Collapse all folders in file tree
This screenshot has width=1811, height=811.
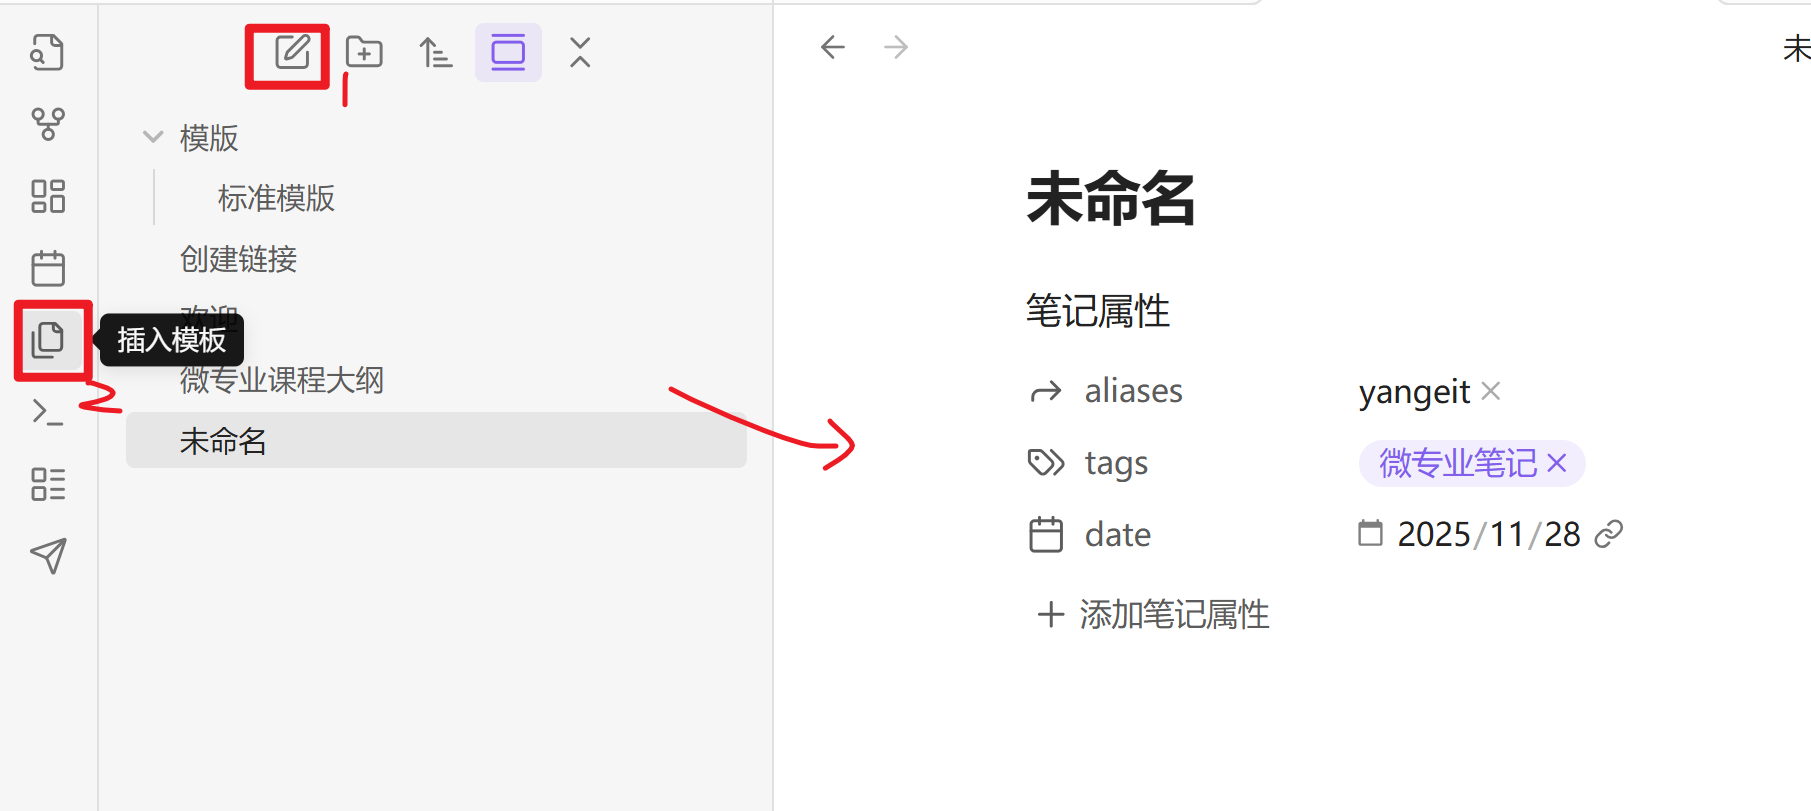tap(580, 52)
